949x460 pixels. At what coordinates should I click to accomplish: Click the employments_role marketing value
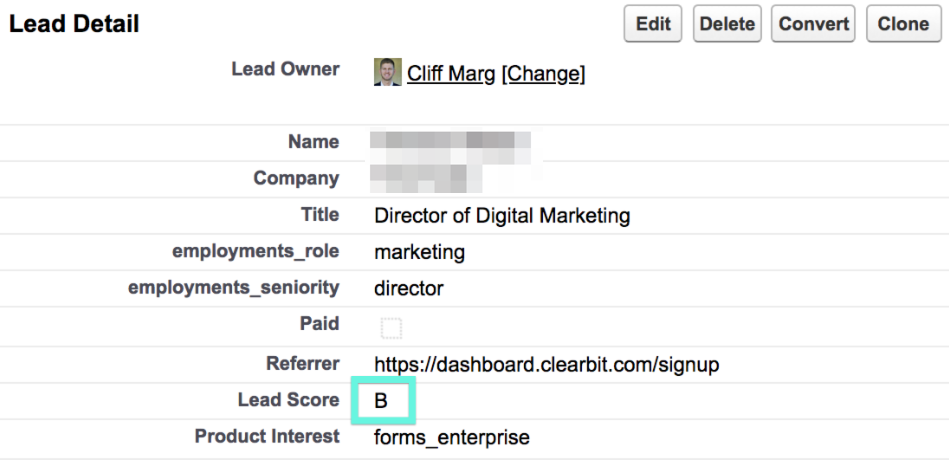(x=419, y=252)
